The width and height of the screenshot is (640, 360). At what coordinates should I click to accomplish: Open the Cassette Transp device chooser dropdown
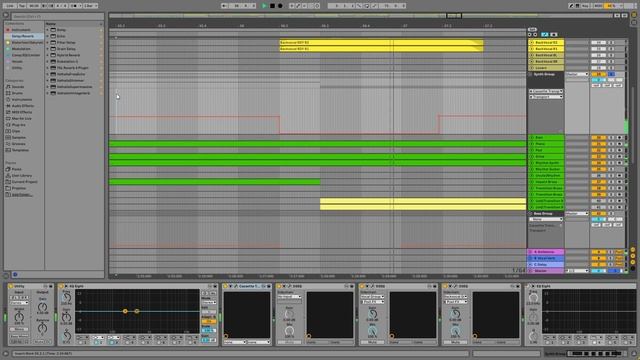(546, 91)
